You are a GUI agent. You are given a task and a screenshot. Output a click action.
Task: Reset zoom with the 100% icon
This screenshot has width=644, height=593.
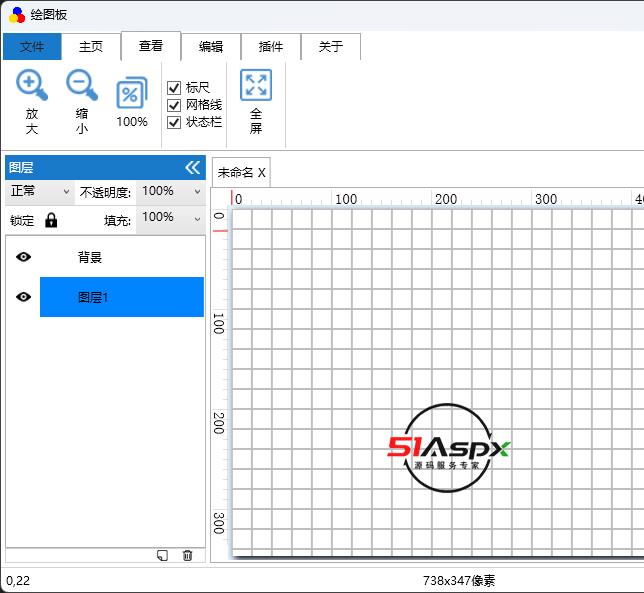(132, 95)
